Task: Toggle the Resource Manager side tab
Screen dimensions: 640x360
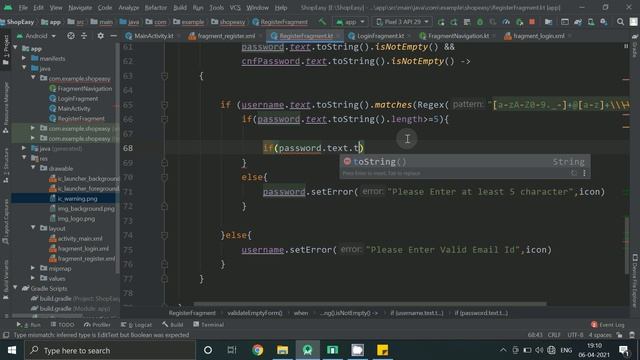Action: (x=5, y=107)
